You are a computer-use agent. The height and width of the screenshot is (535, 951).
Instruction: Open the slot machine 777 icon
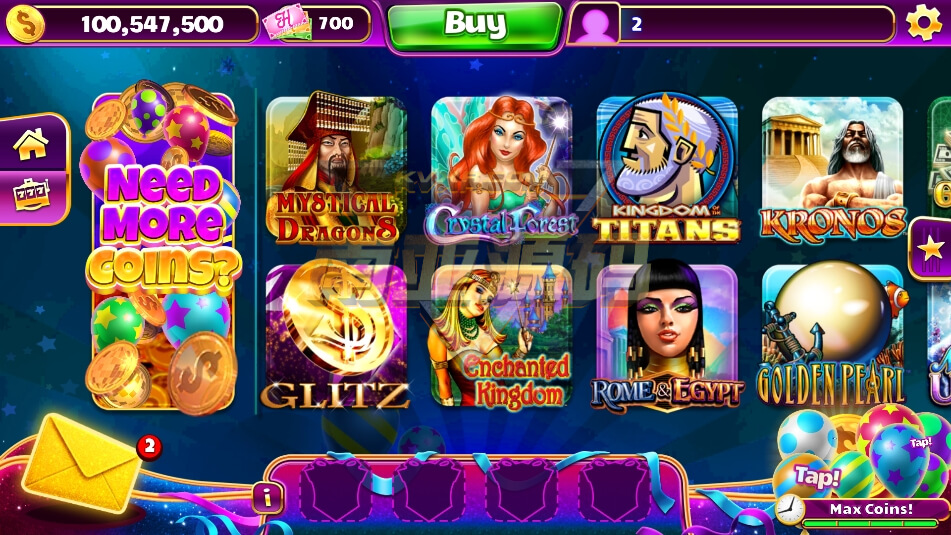(31, 195)
